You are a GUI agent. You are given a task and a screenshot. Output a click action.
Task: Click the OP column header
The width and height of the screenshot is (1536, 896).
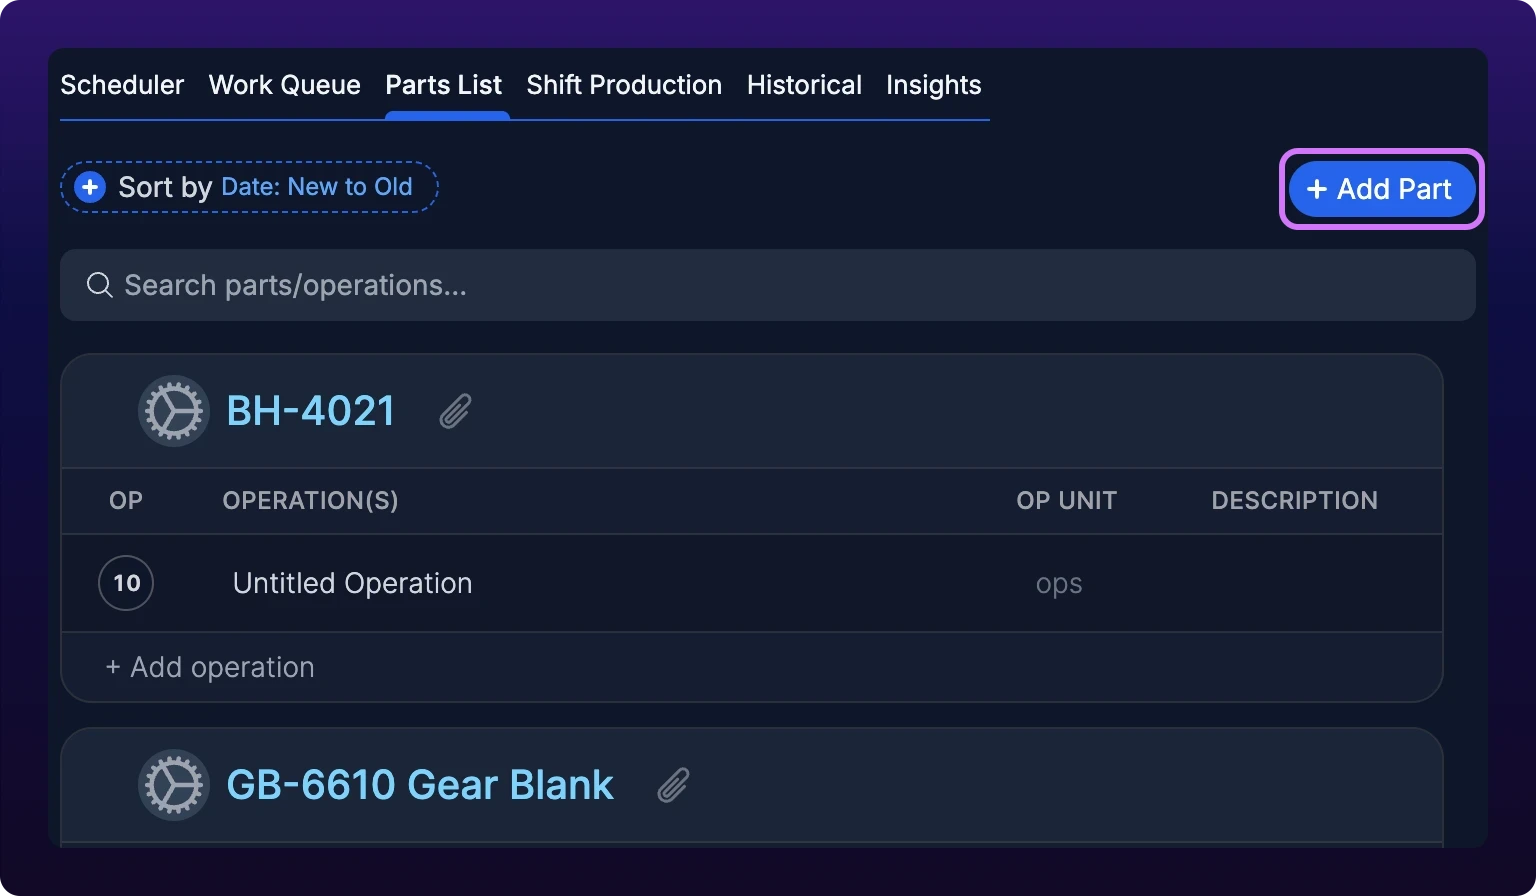coord(126,500)
